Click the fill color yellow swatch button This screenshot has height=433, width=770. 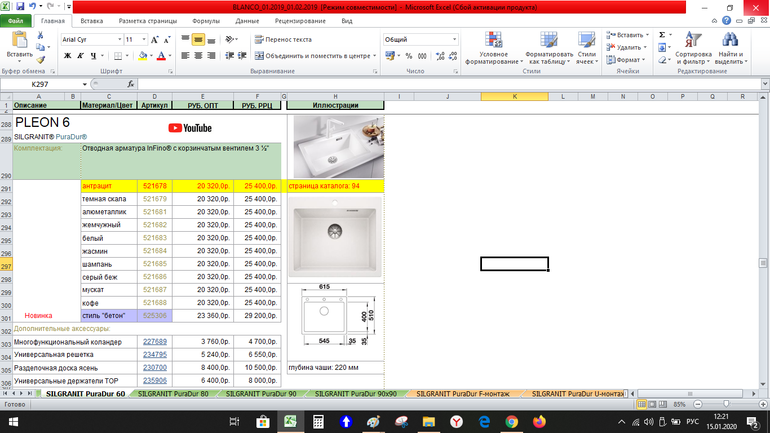click(146, 56)
